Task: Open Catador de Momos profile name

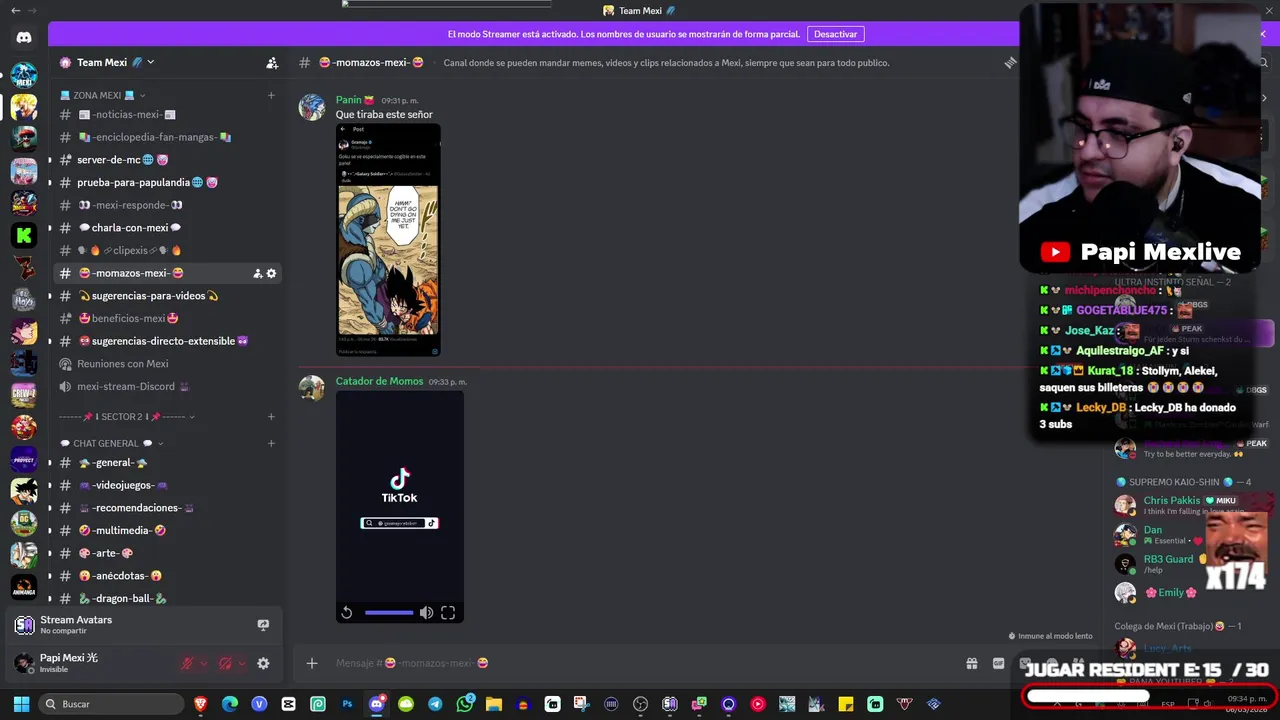Action: coord(379,381)
